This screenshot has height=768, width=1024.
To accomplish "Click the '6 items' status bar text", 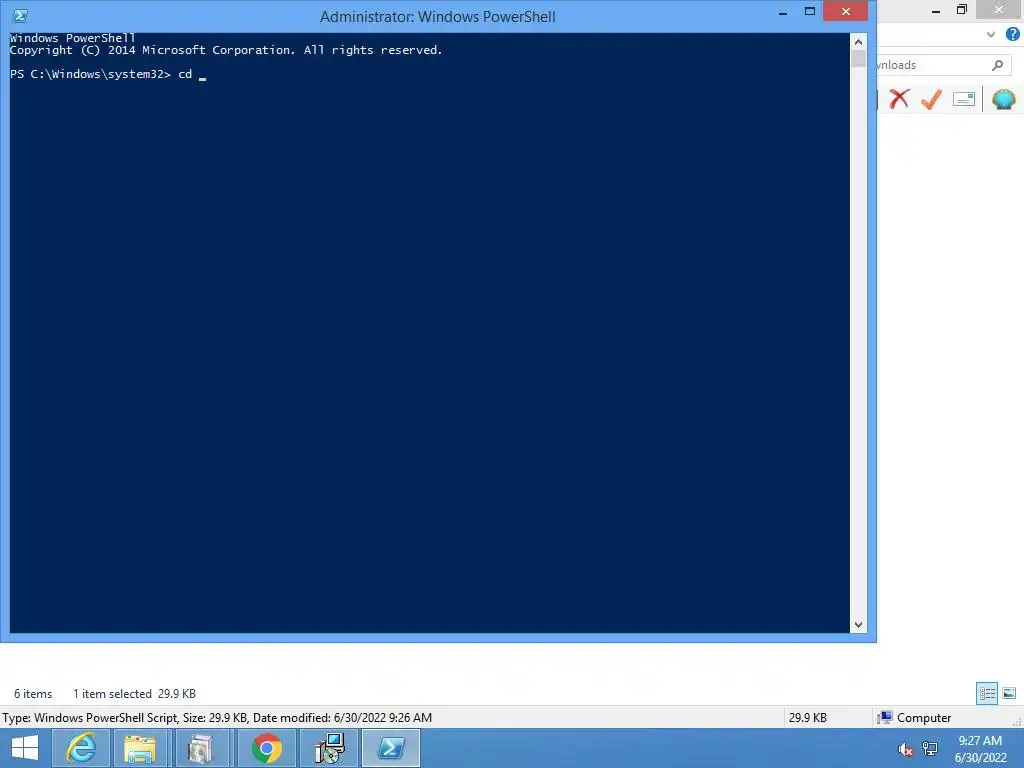I will pyautogui.click(x=33, y=694).
